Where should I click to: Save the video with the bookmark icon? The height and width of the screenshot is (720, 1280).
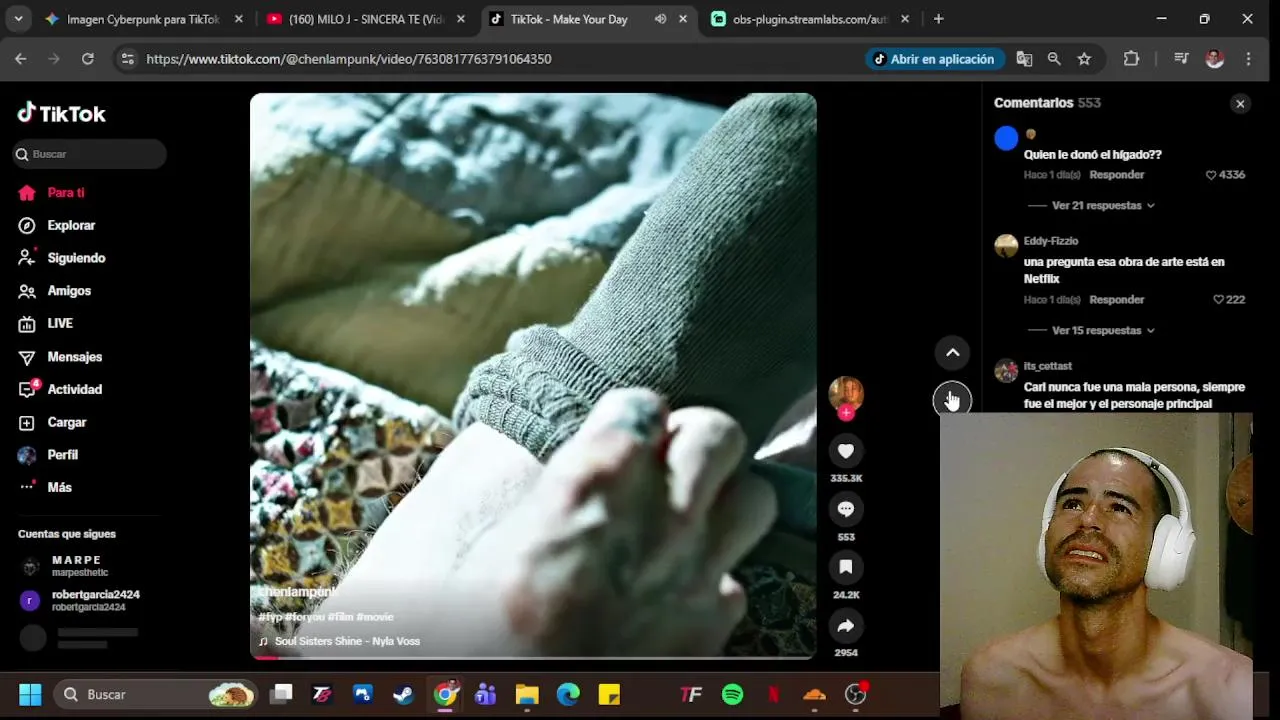pyautogui.click(x=846, y=567)
